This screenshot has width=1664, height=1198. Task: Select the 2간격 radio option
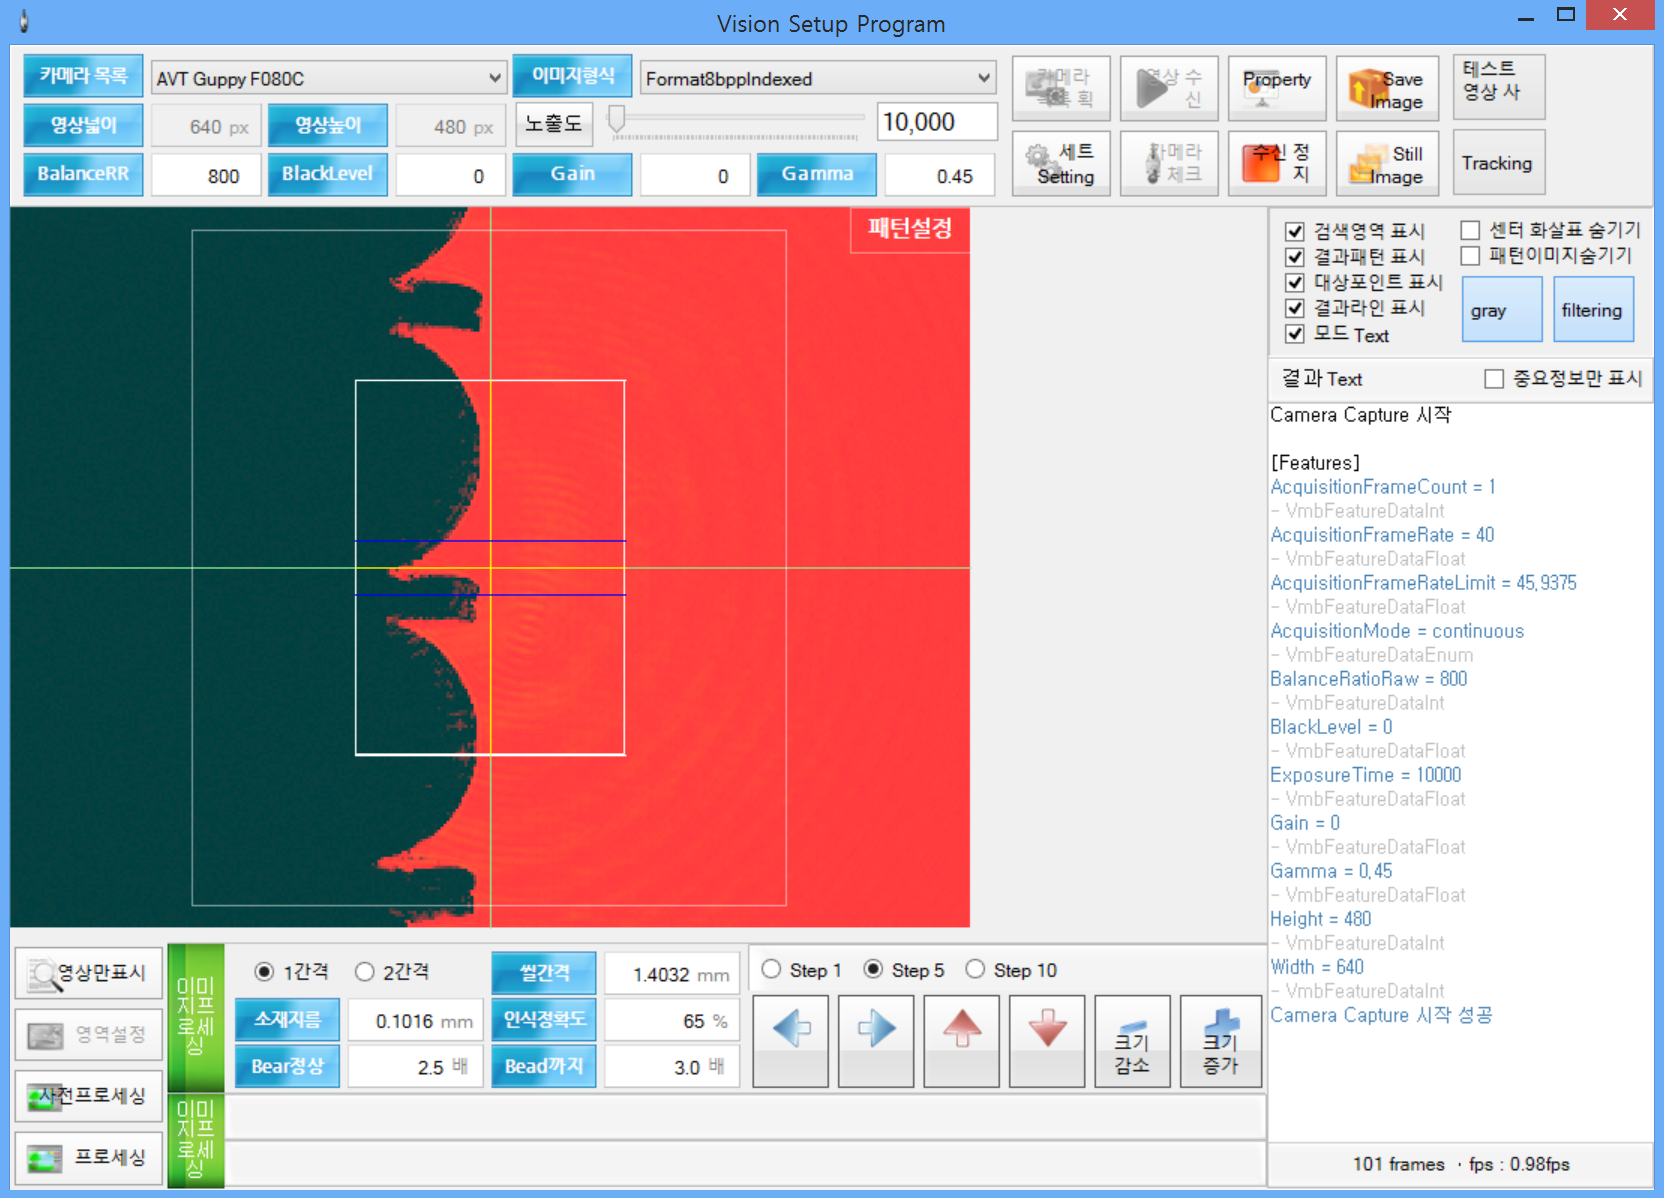[365, 972]
